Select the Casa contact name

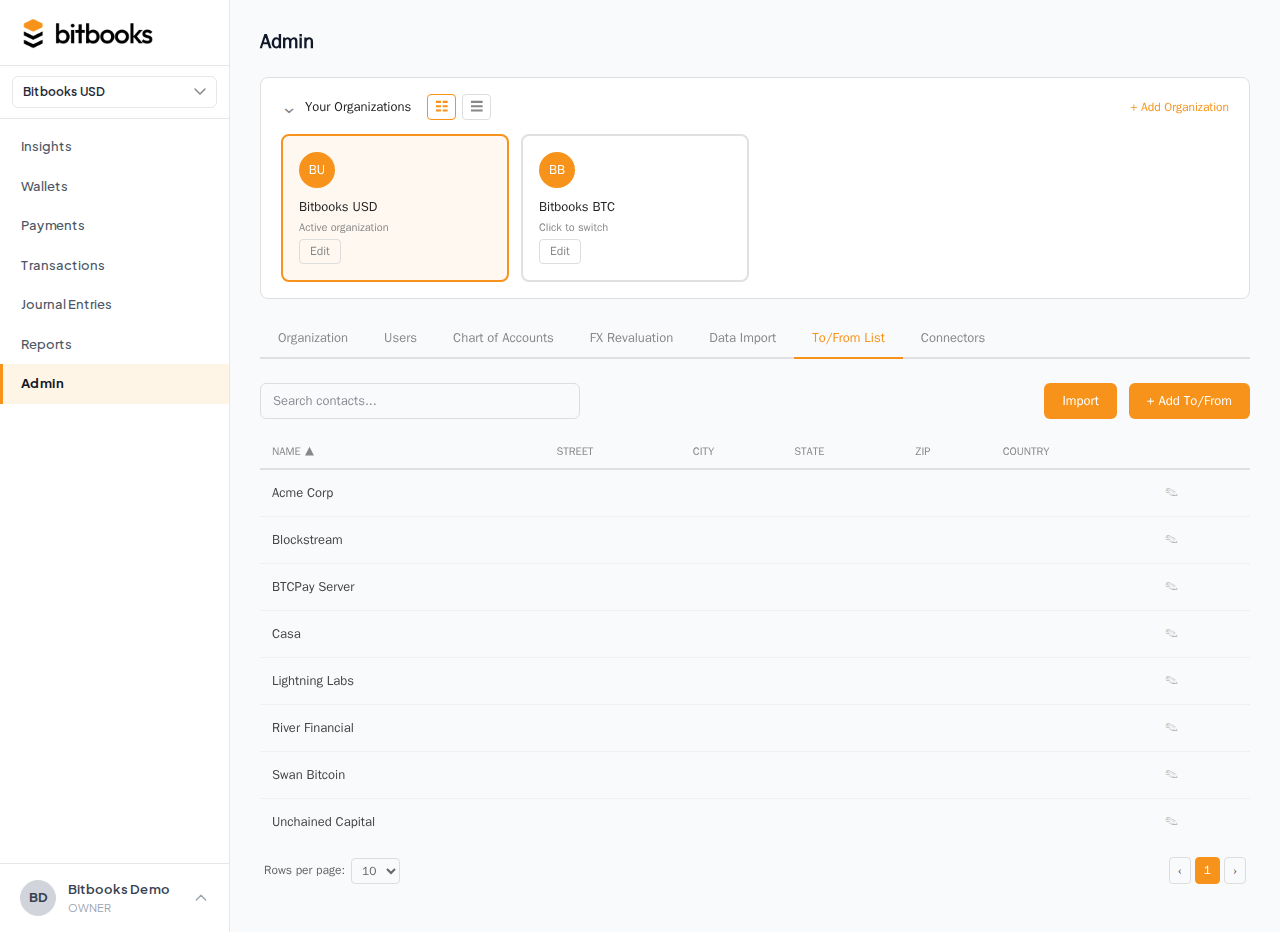tap(286, 634)
